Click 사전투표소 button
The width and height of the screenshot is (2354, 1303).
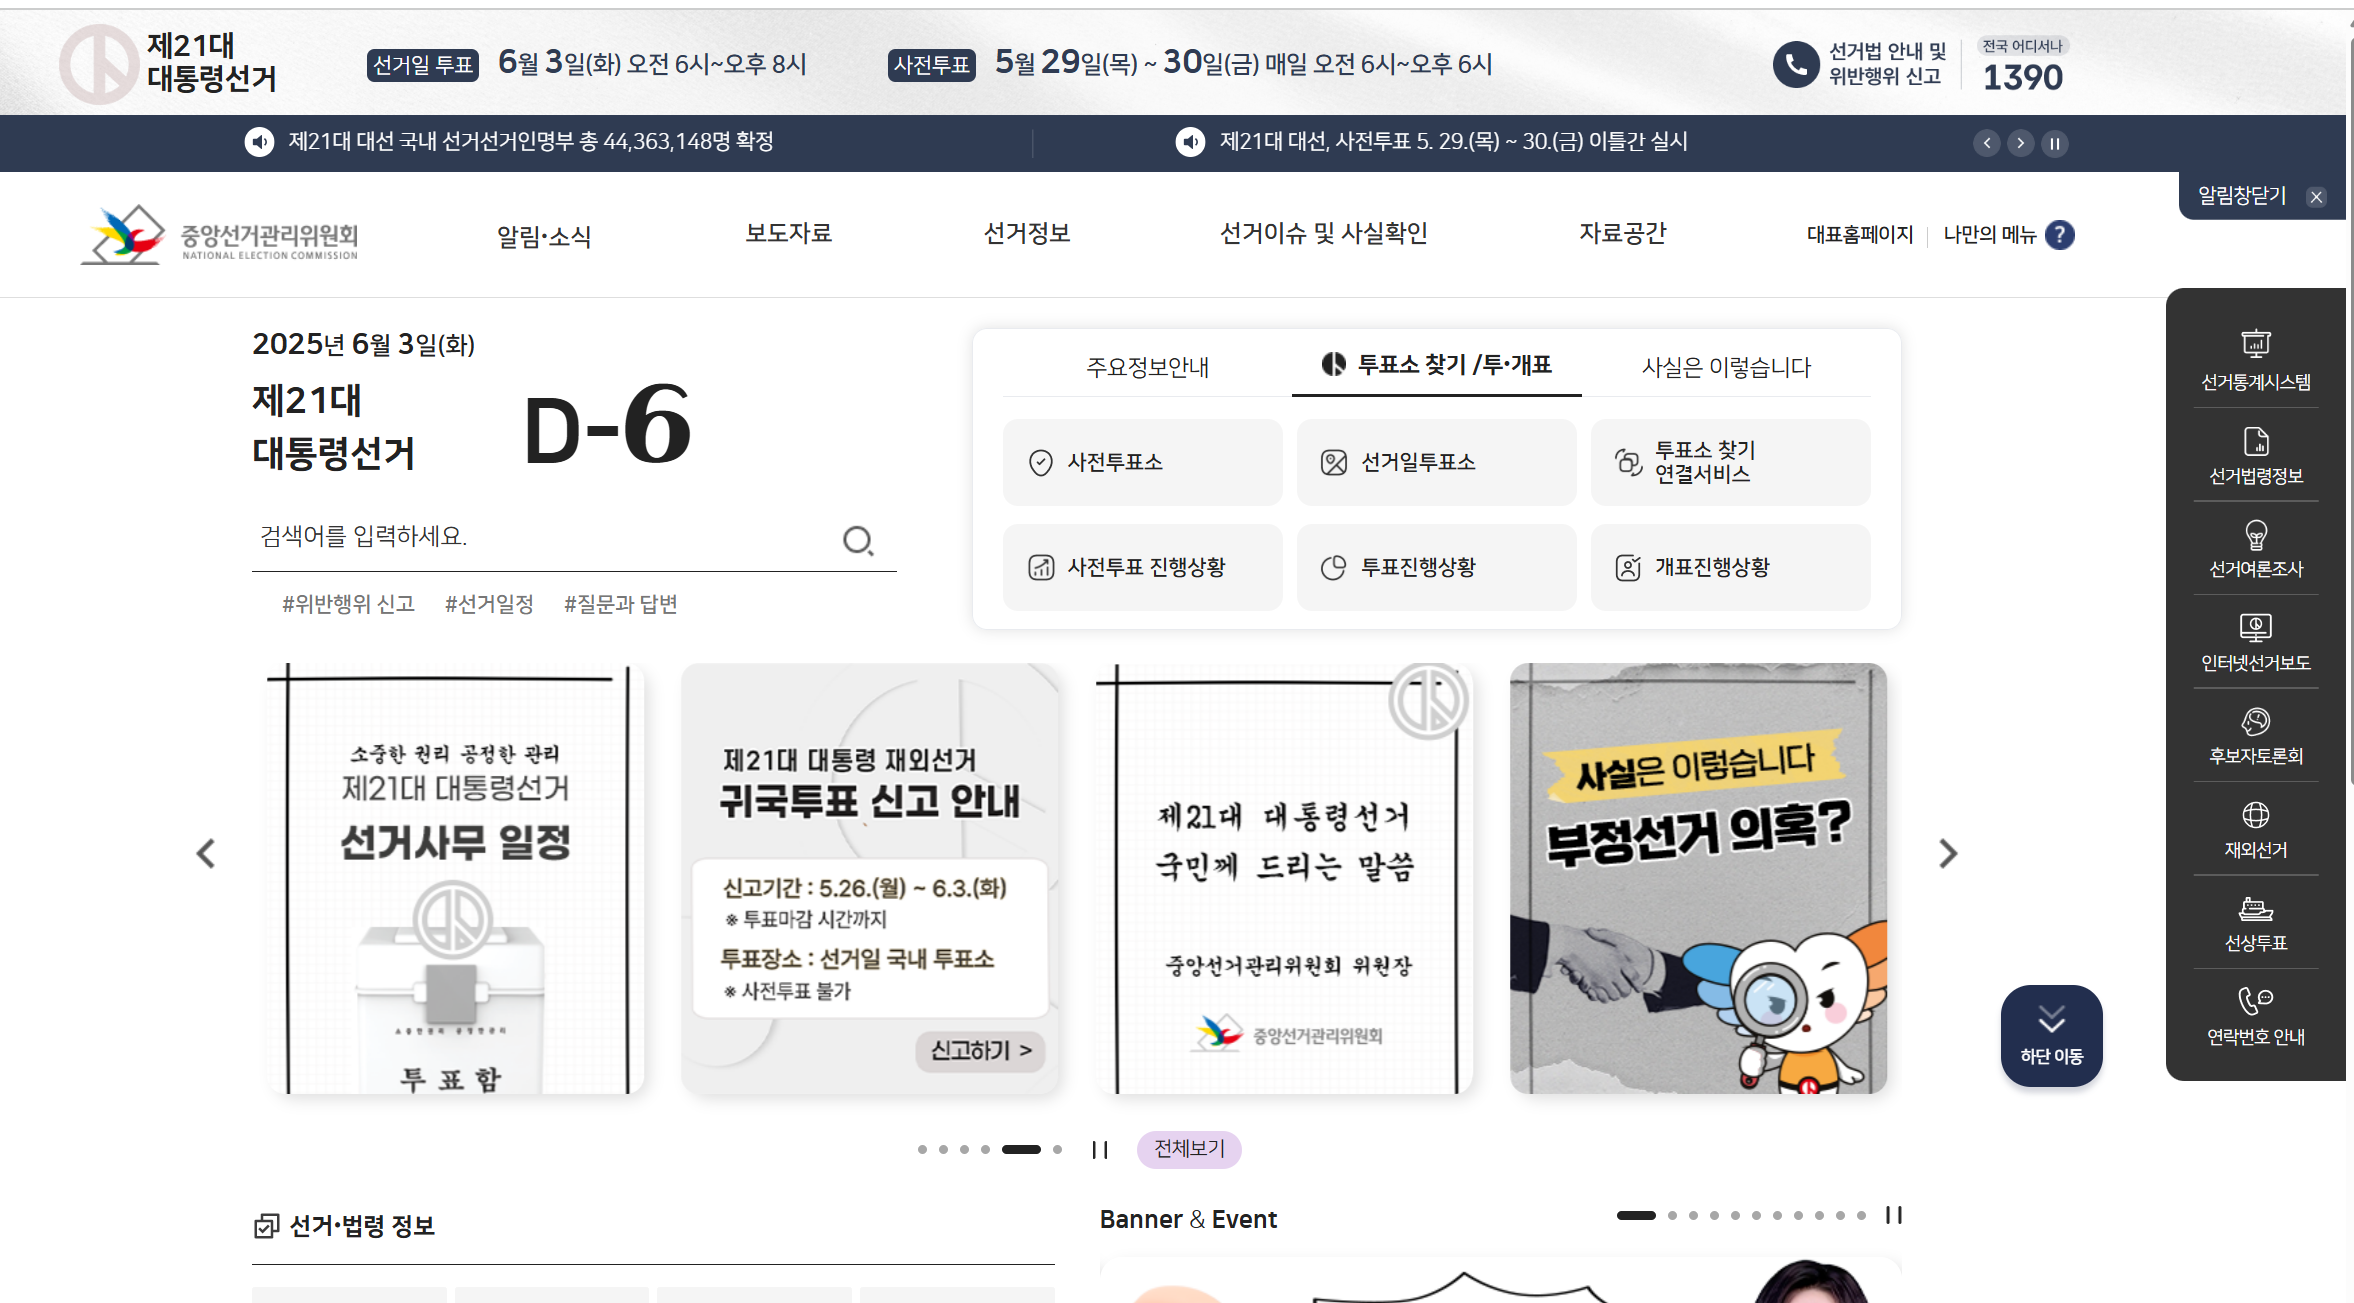coord(1142,462)
